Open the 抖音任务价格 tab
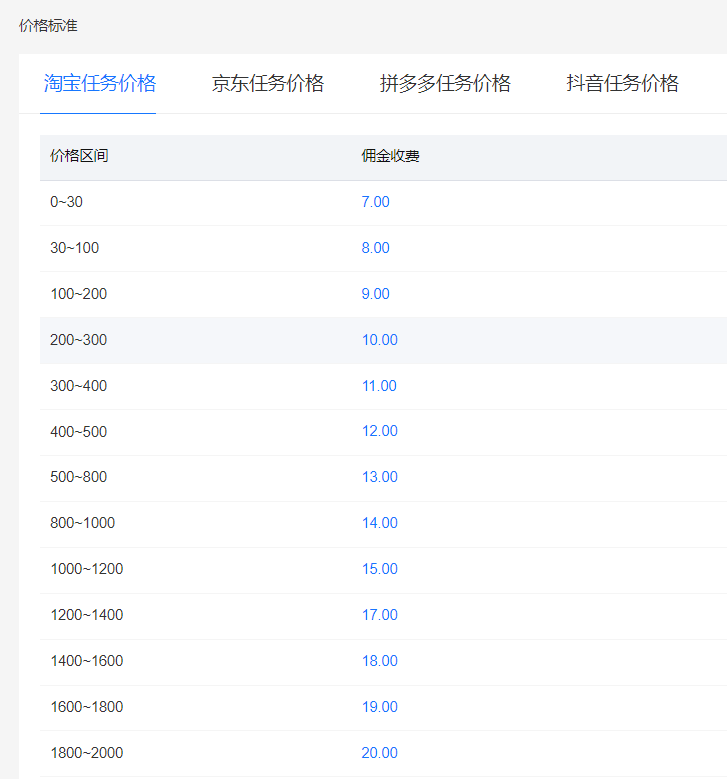 coord(622,83)
